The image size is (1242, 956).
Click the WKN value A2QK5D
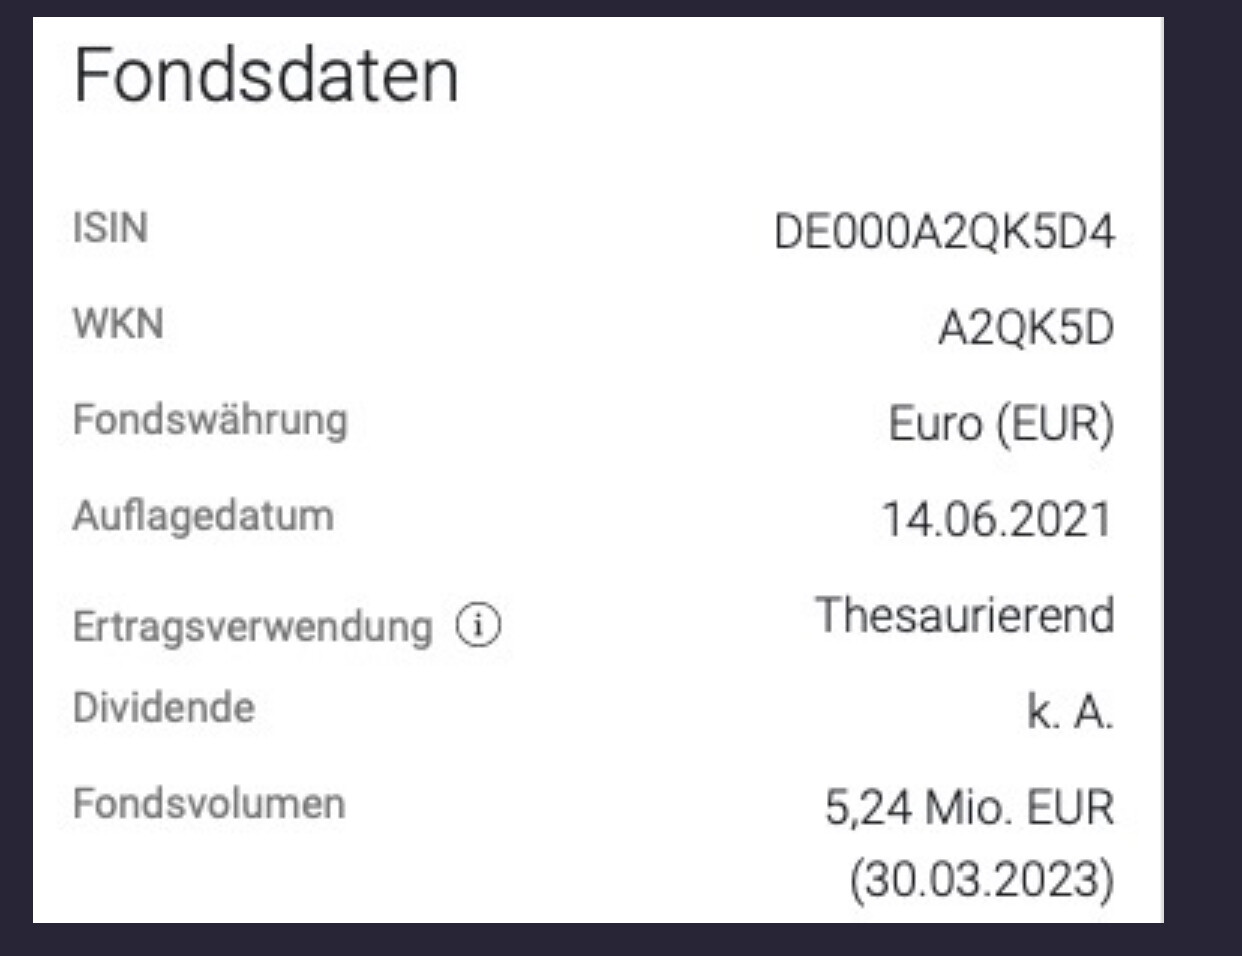(1026, 329)
